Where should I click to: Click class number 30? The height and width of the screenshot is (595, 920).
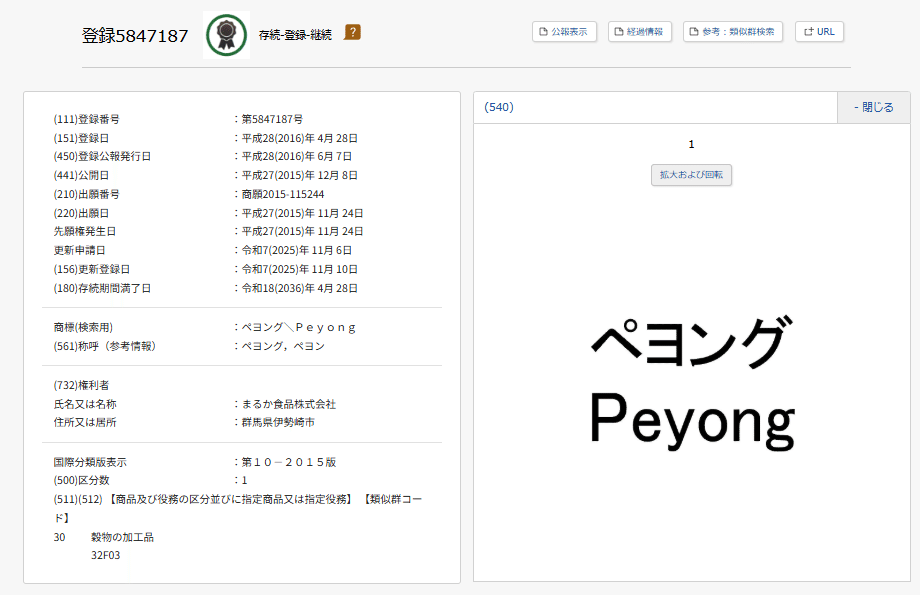click(x=59, y=537)
